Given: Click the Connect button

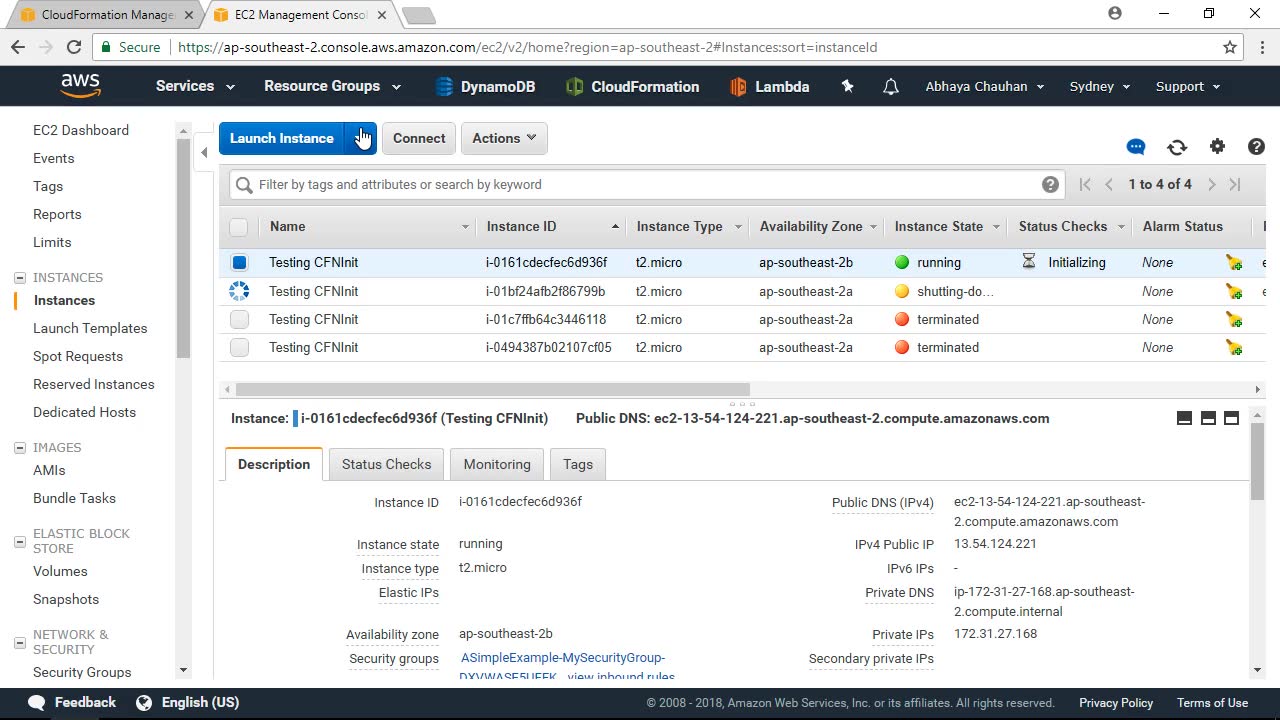Looking at the screenshot, I should [419, 138].
